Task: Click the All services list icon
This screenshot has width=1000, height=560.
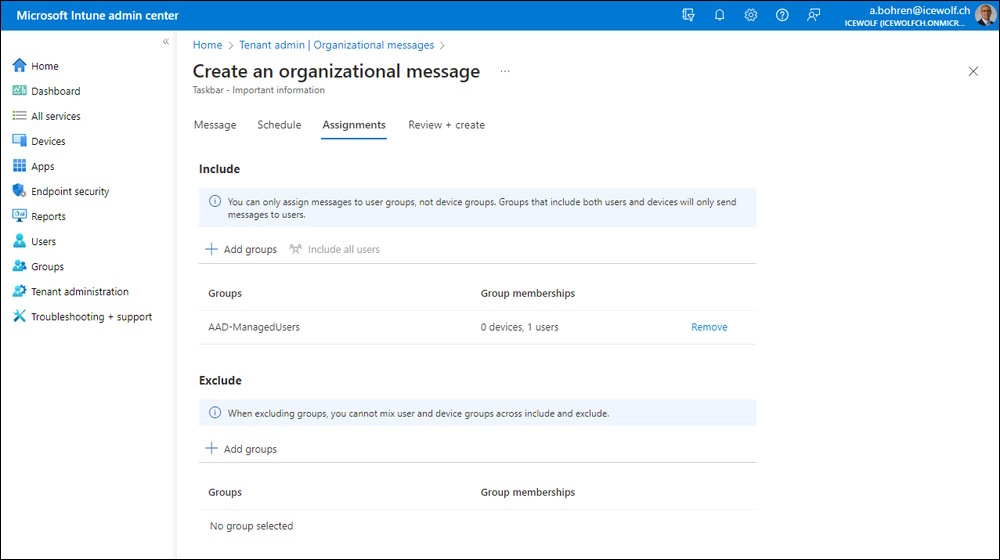Action: coord(20,115)
